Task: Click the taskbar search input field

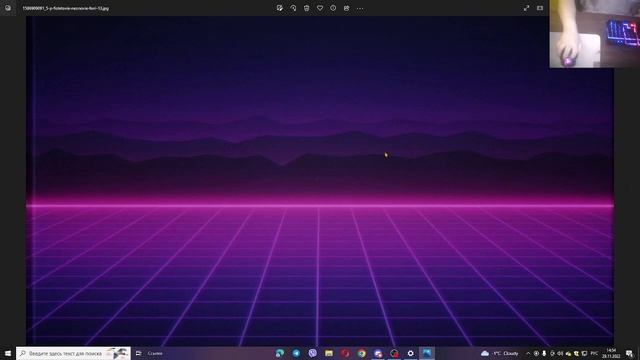Action: 73,353
